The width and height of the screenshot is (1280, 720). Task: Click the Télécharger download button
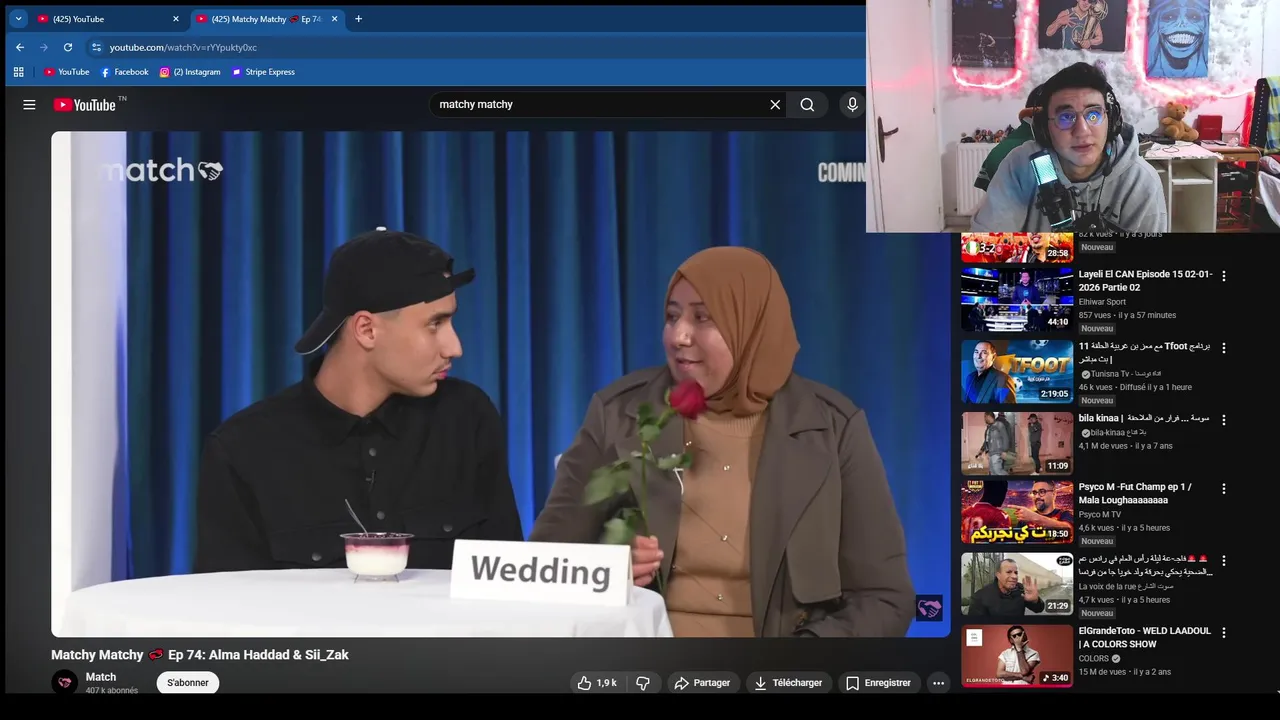pyautogui.click(x=788, y=683)
